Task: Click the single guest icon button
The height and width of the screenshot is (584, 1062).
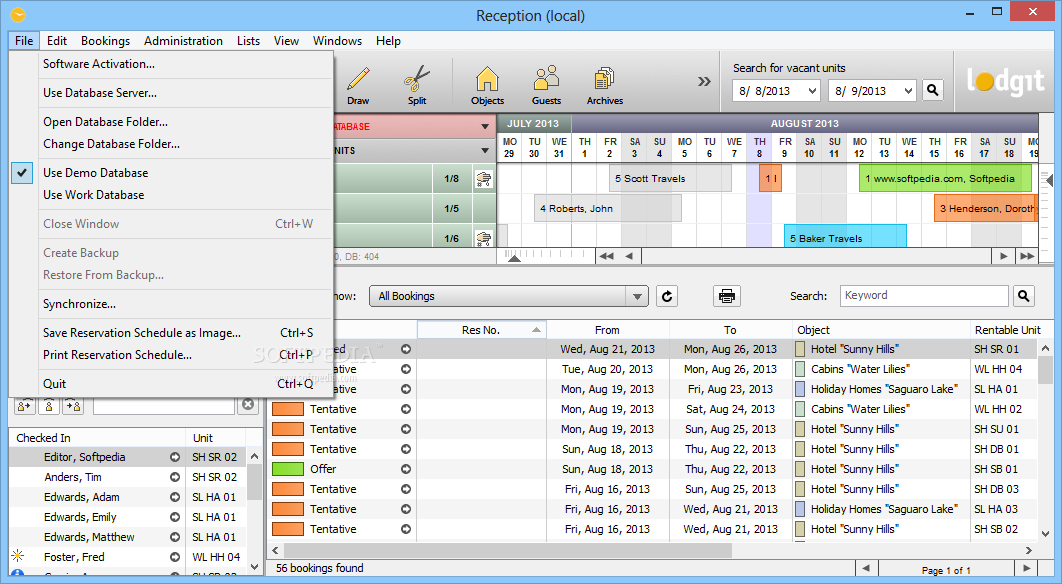Action: pyautogui.click(x=49, y=405)
